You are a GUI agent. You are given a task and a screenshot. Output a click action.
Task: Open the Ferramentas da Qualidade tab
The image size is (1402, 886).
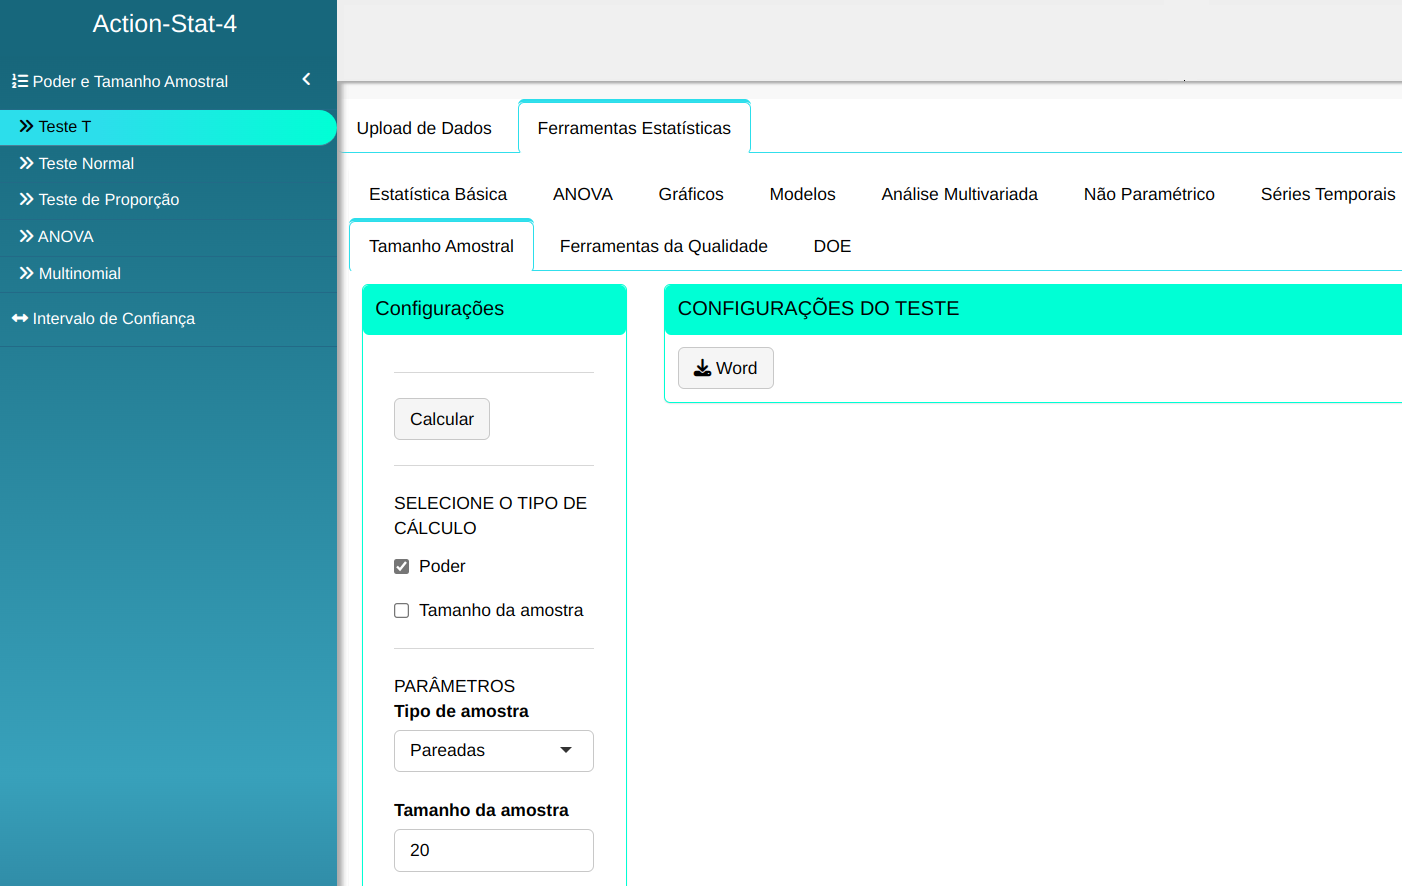point(663,246)
